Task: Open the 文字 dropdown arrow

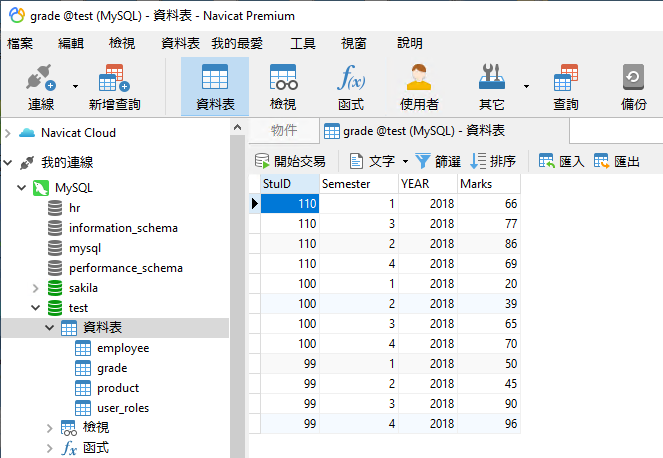Action: pos(405,161)
